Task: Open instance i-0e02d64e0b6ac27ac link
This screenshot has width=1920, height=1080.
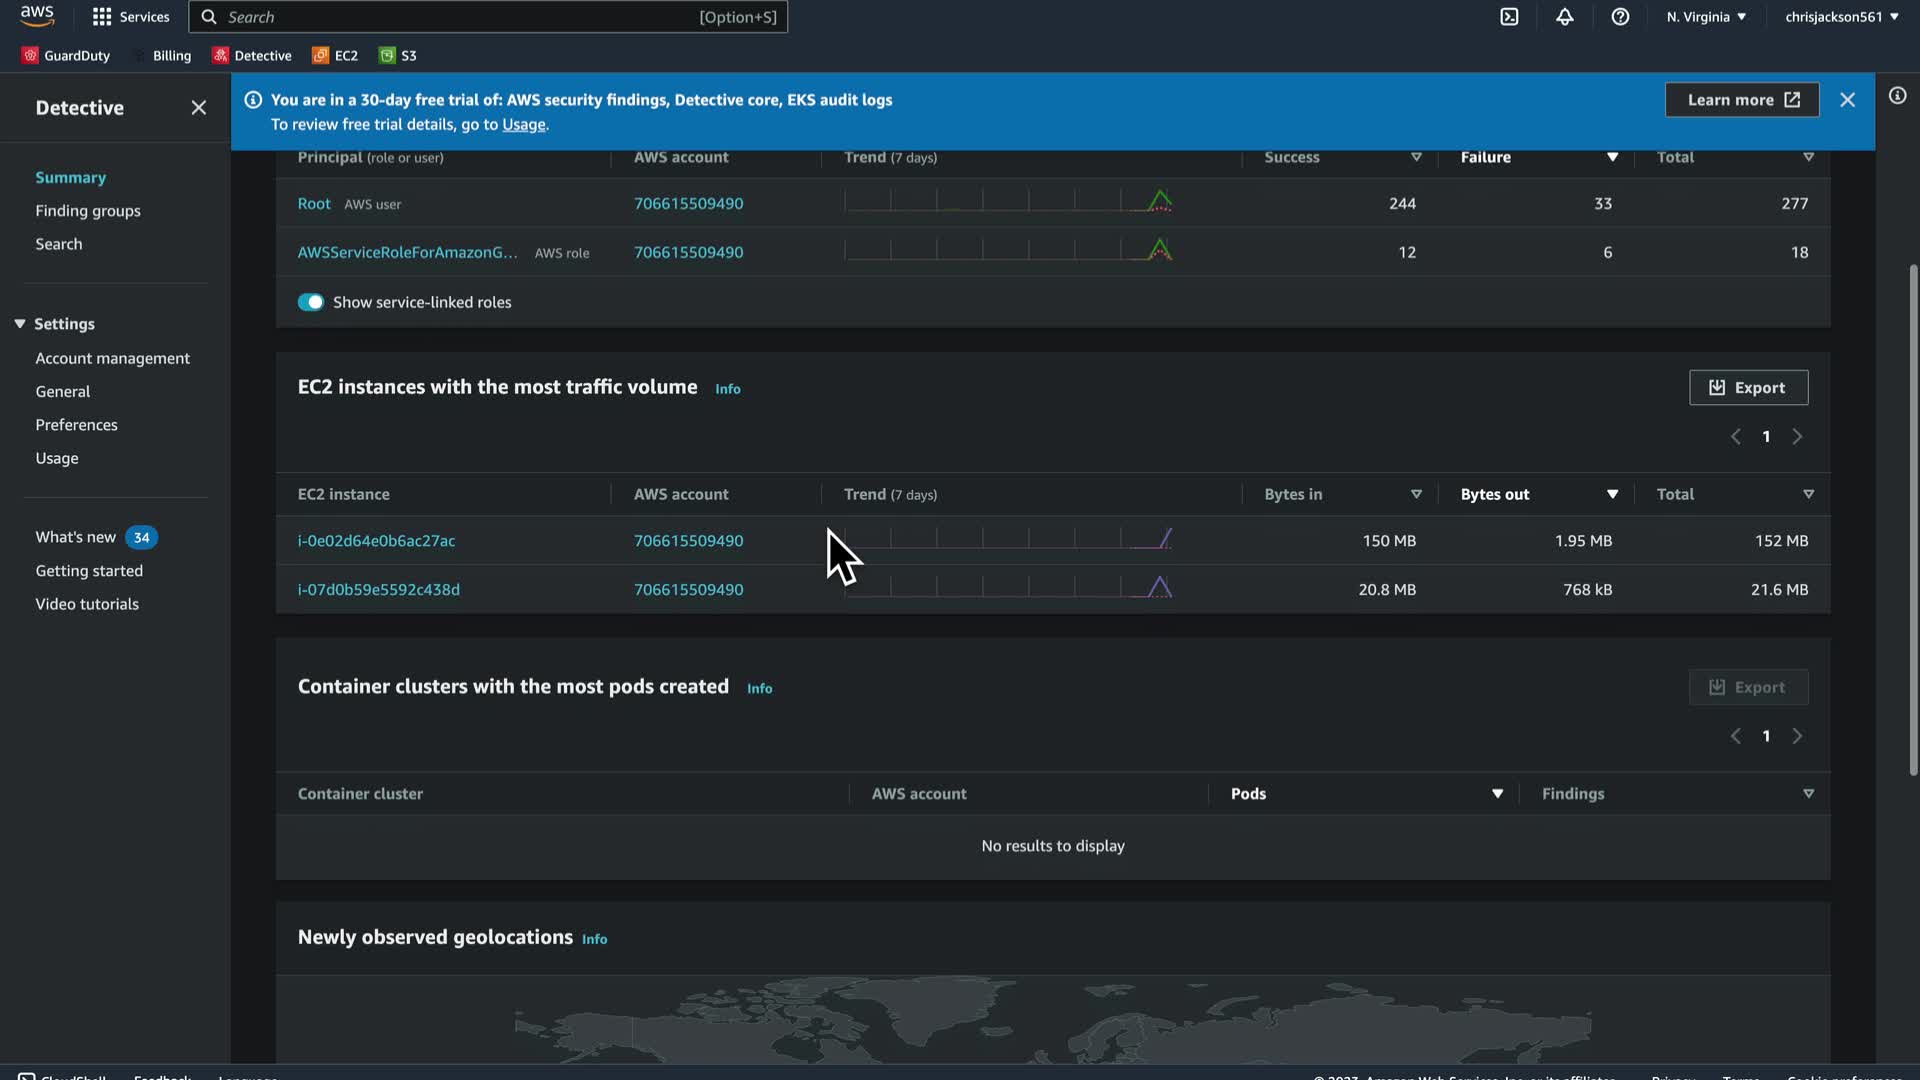Action: click(376, 541)
